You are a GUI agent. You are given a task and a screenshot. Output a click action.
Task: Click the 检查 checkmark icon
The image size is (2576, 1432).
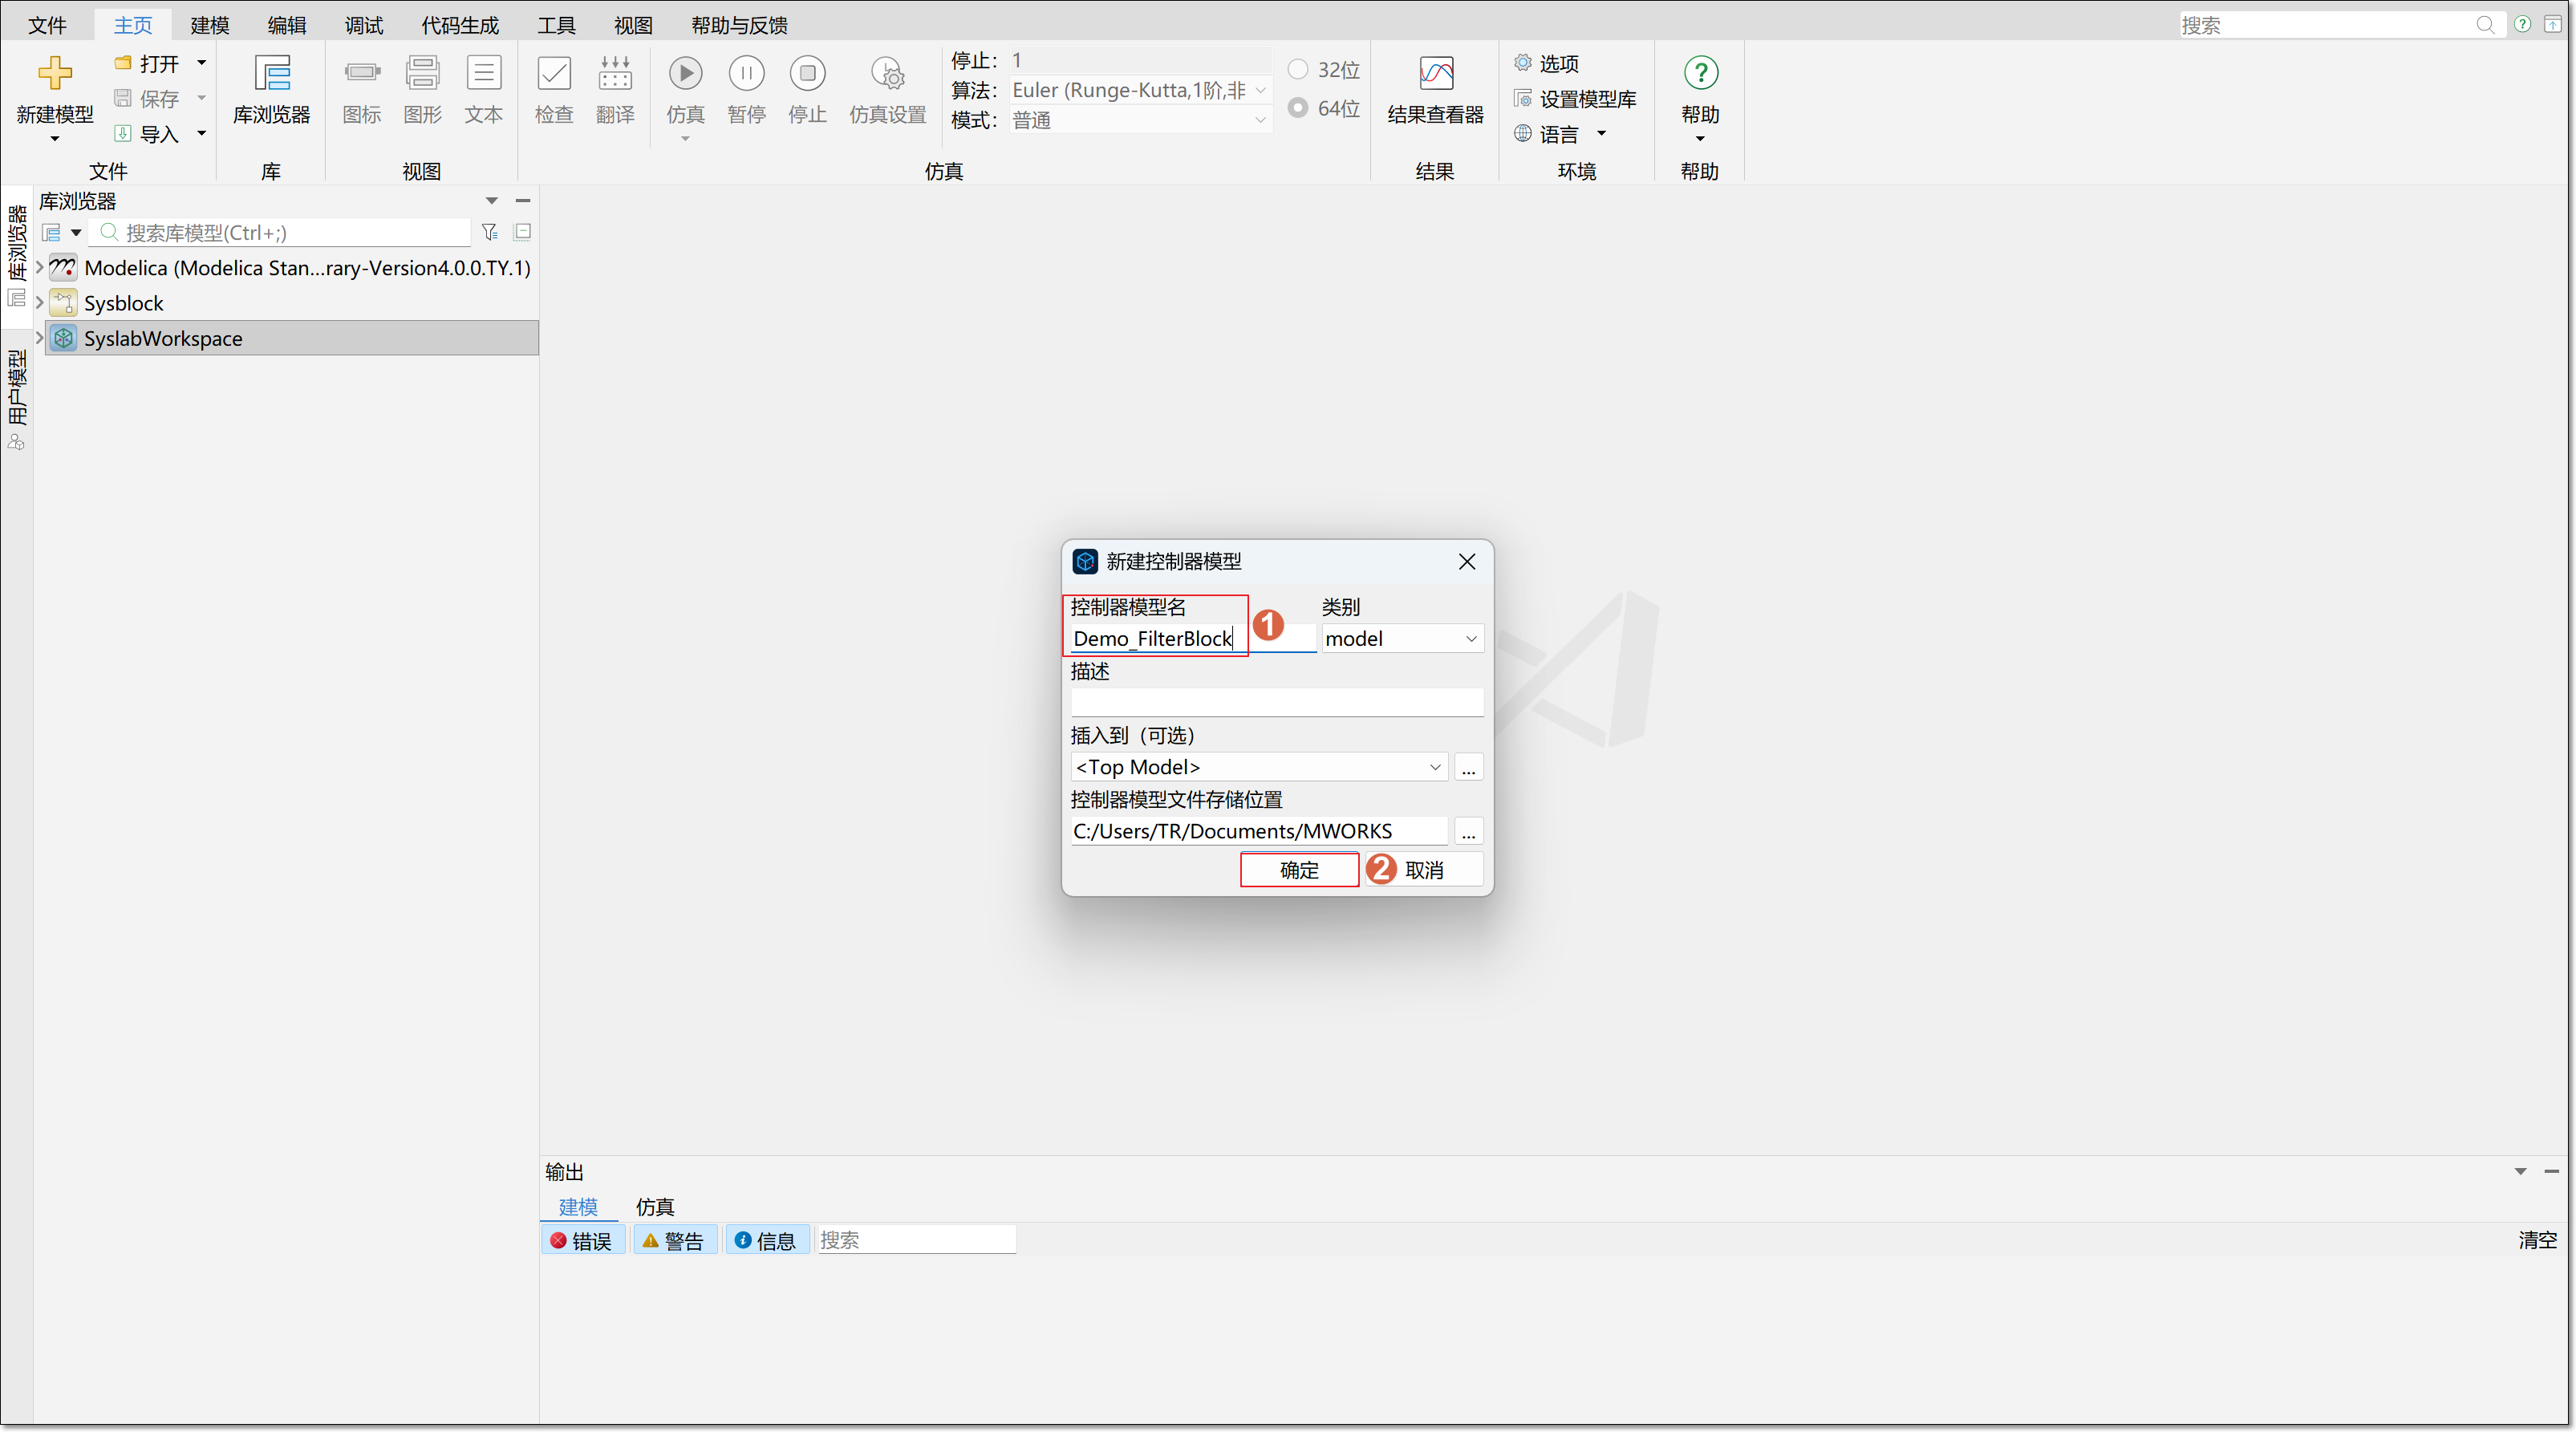tap(554, 73)
